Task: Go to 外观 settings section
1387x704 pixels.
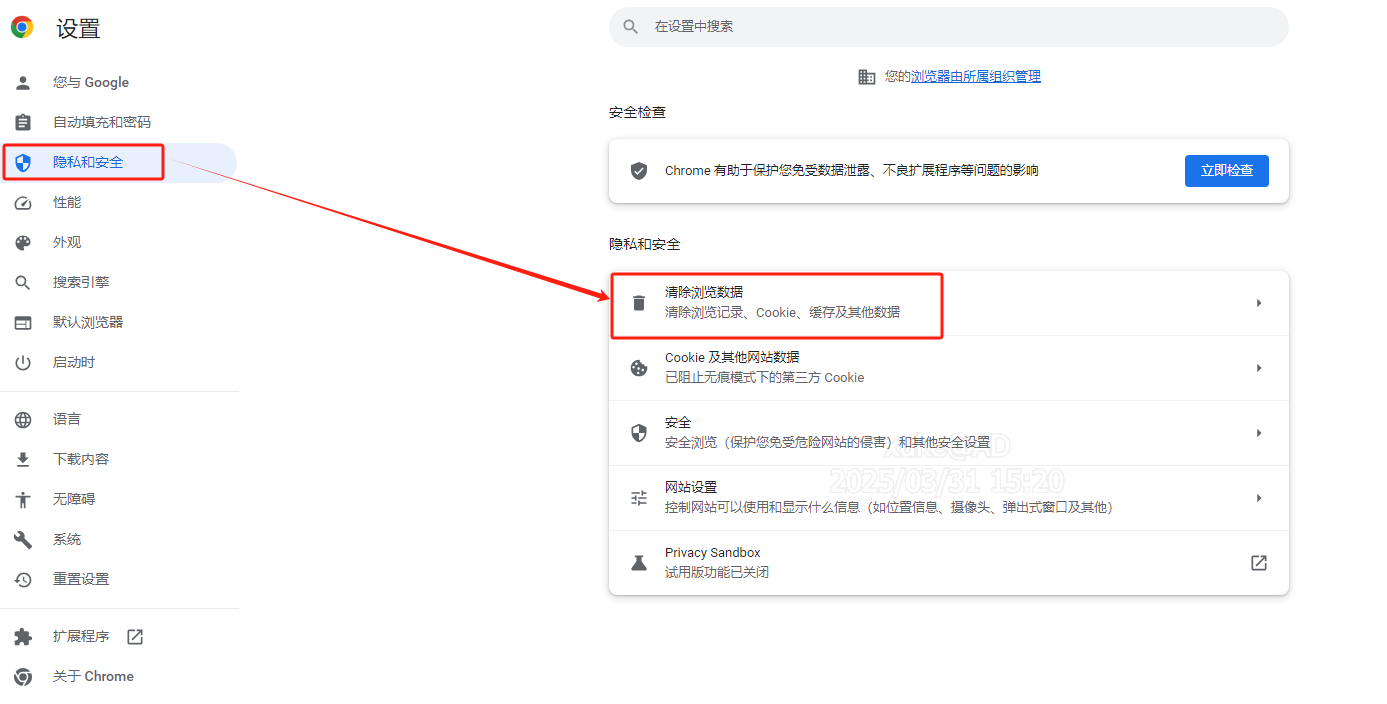Action: click(67, 242)
